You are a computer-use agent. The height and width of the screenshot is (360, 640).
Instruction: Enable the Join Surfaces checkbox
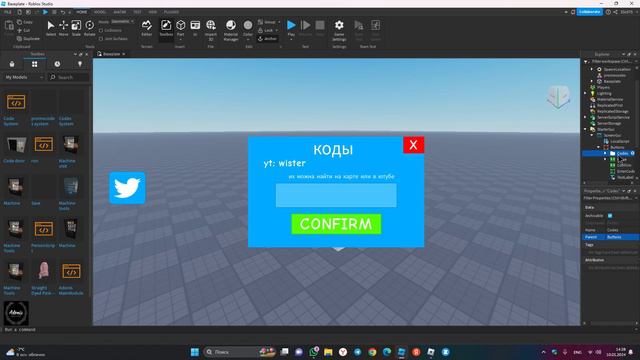(101, 39)
